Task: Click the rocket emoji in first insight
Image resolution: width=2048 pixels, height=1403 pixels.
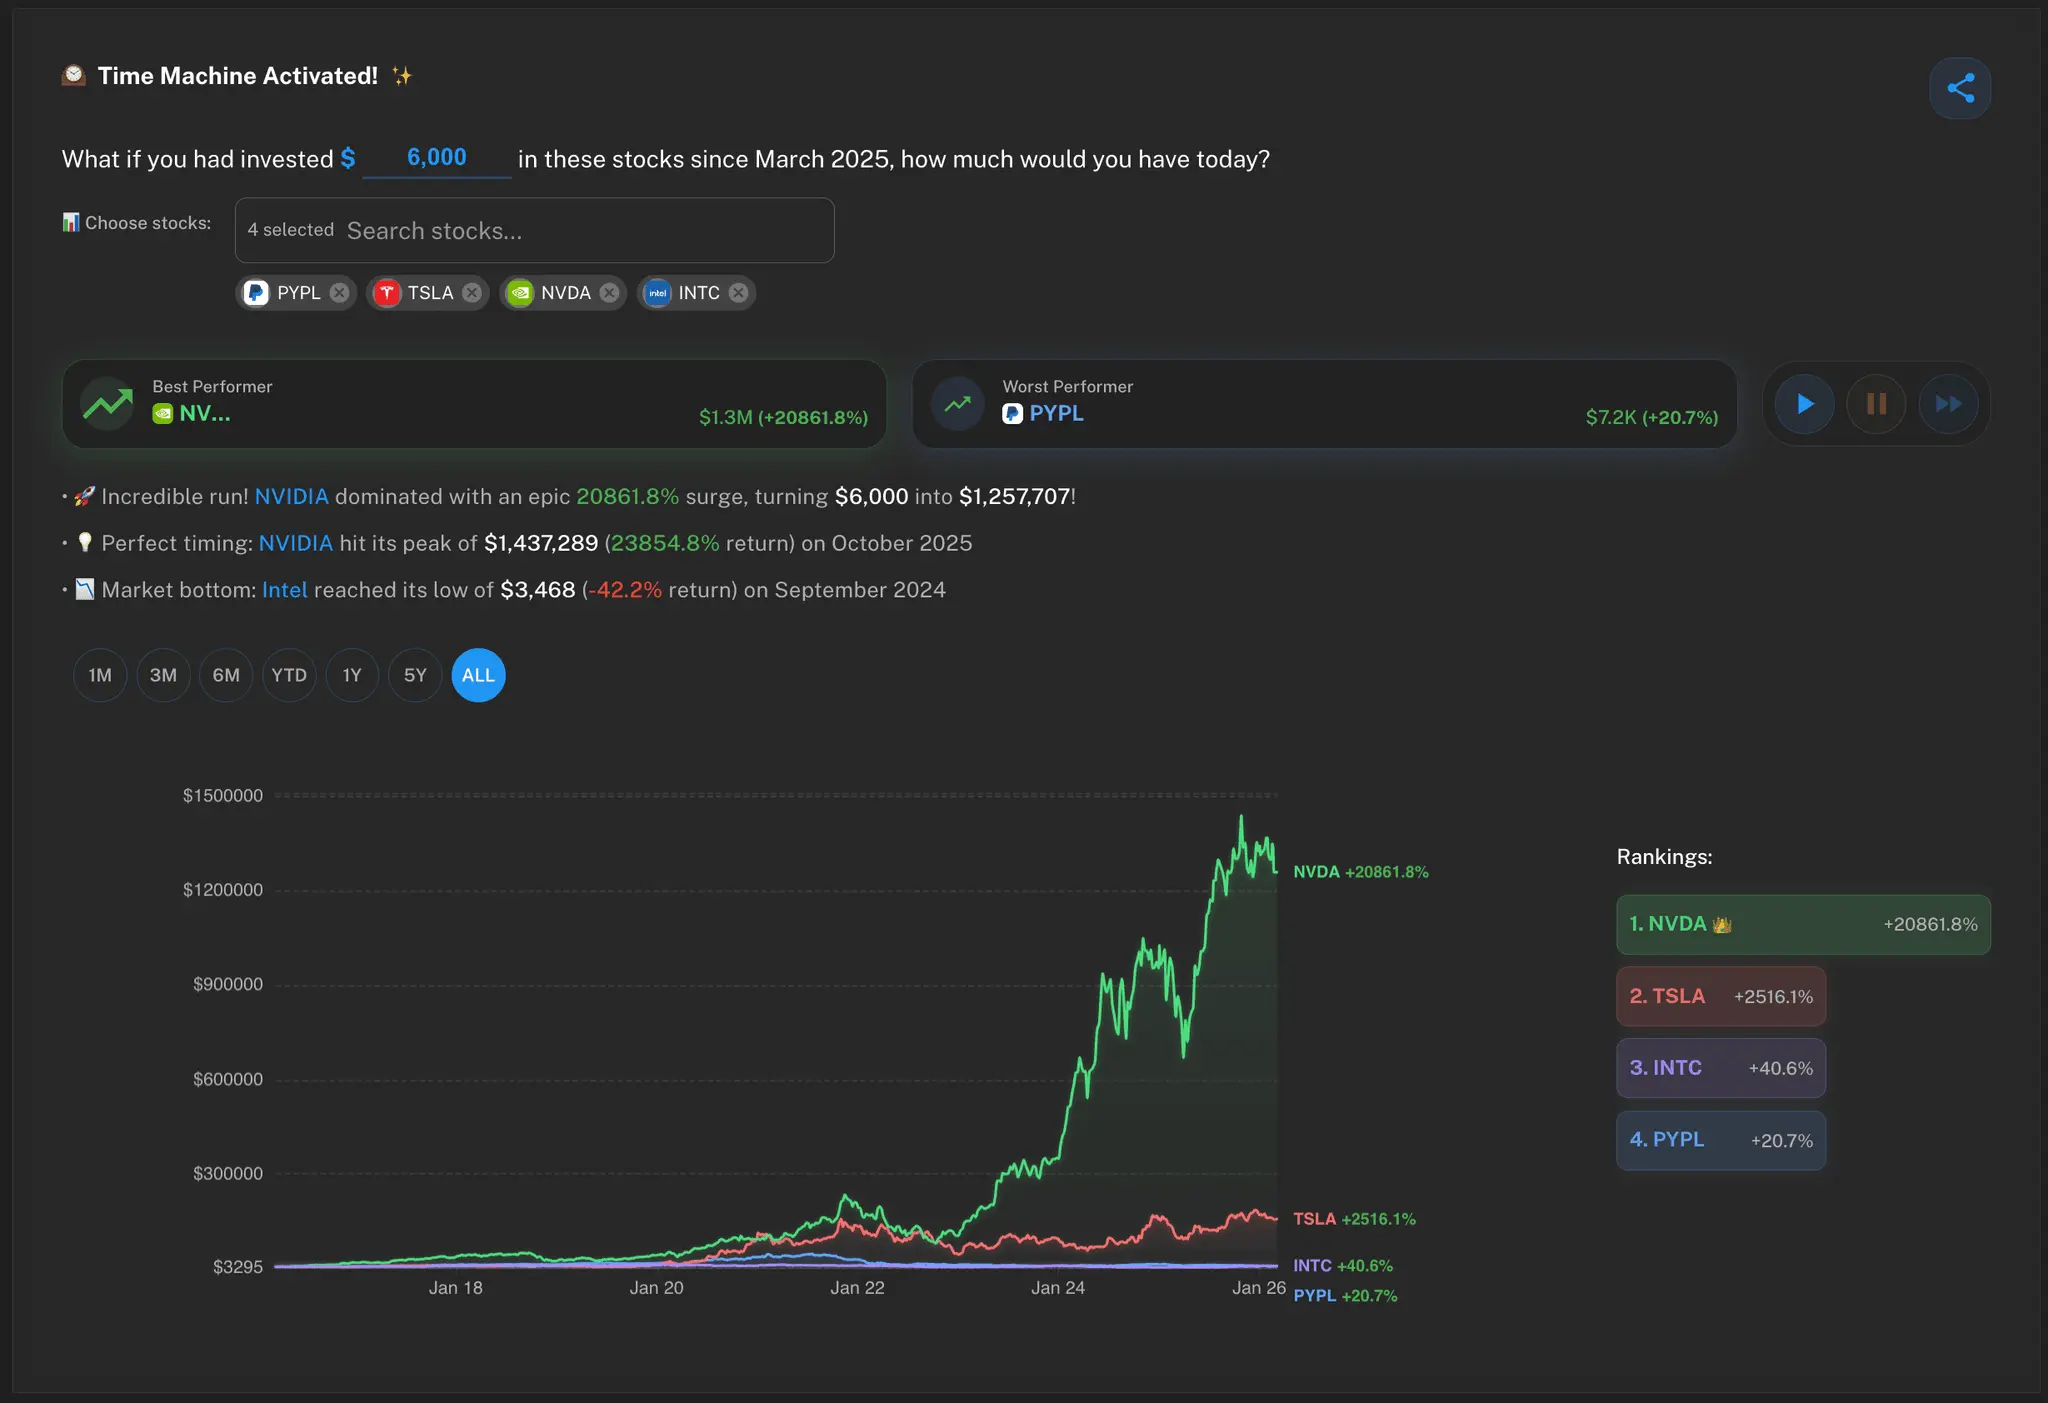Action: 85,496
